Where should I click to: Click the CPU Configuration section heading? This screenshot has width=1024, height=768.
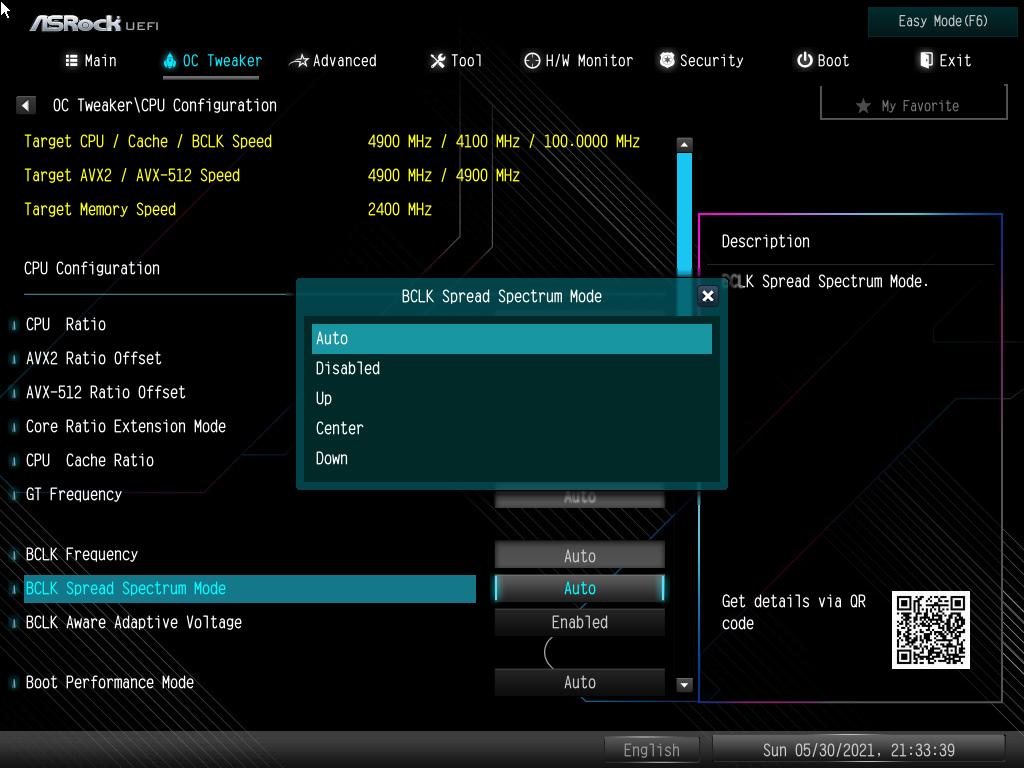pos(91,268)
